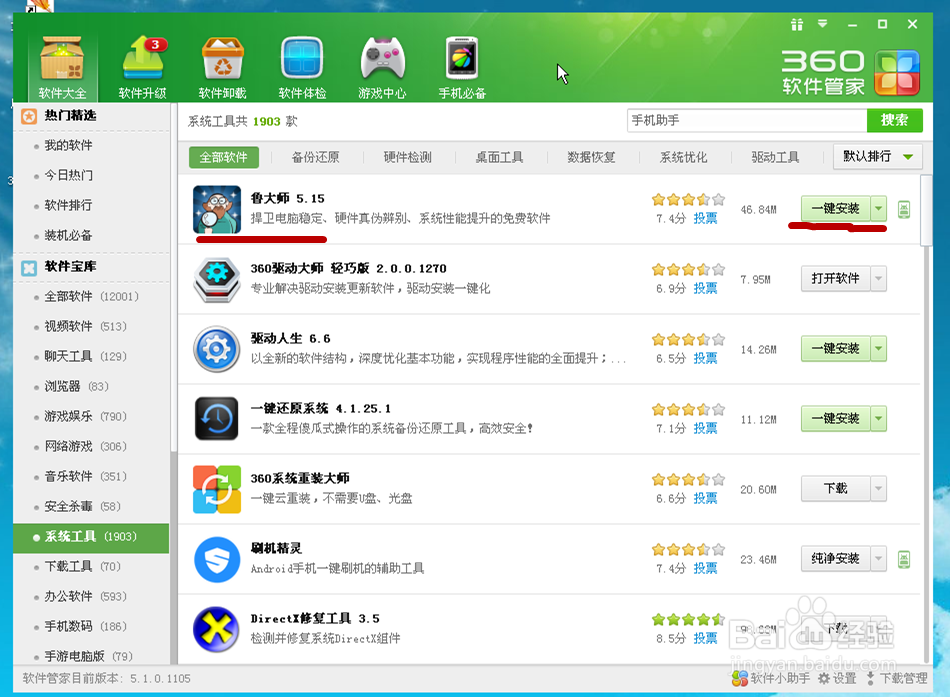This screenshot has width=950, height=697.
Task: Expand dropdown arrow next to 纯净安装 button
Action: coord(879,559)
